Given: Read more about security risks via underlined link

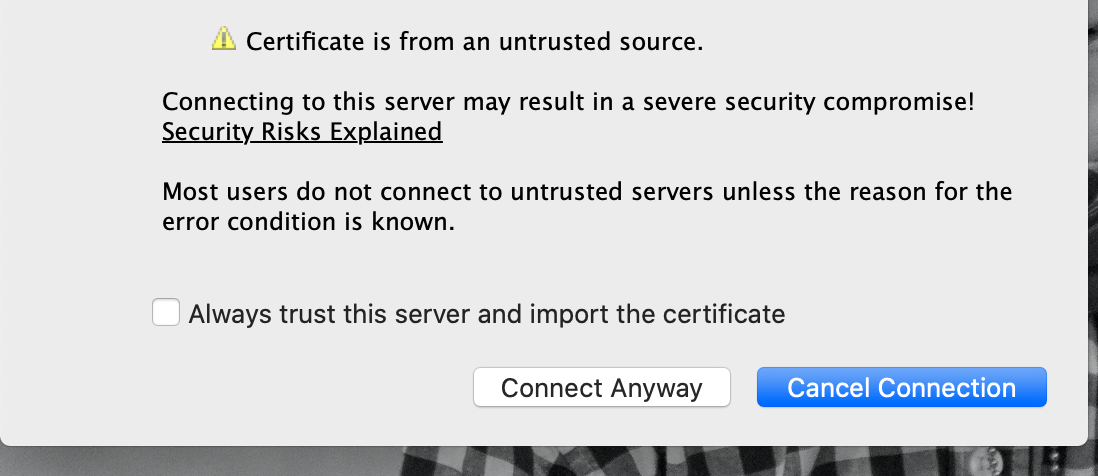Looking at the screenshot, I should (302, 132).
